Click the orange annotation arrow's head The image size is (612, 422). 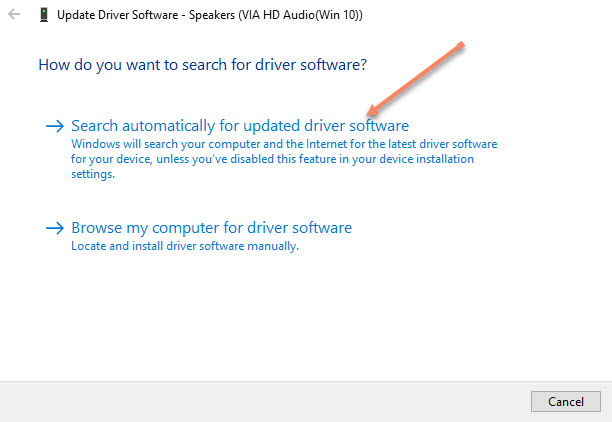click(372, 112)
